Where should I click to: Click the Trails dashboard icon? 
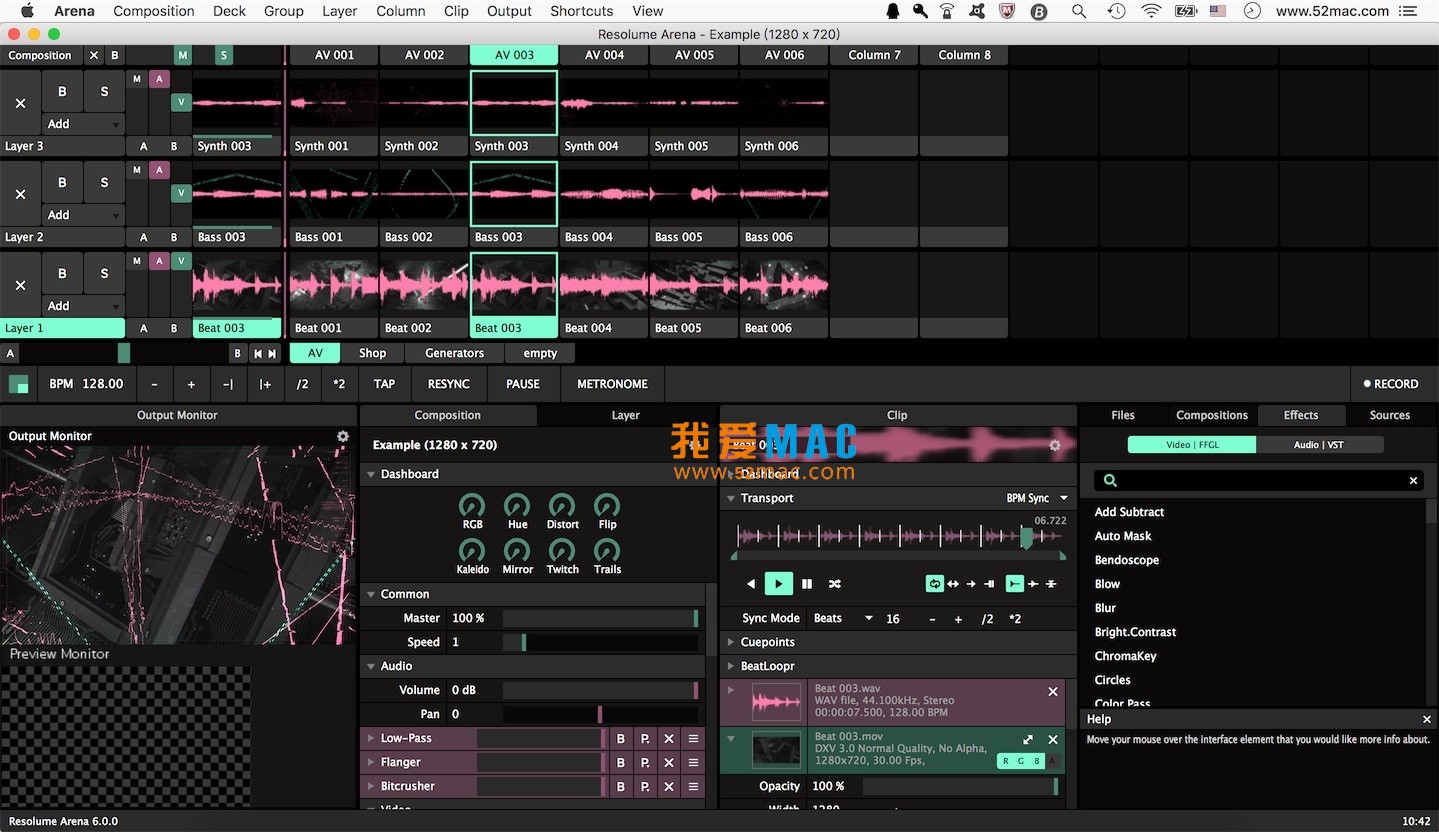click(x=607, y=551)
